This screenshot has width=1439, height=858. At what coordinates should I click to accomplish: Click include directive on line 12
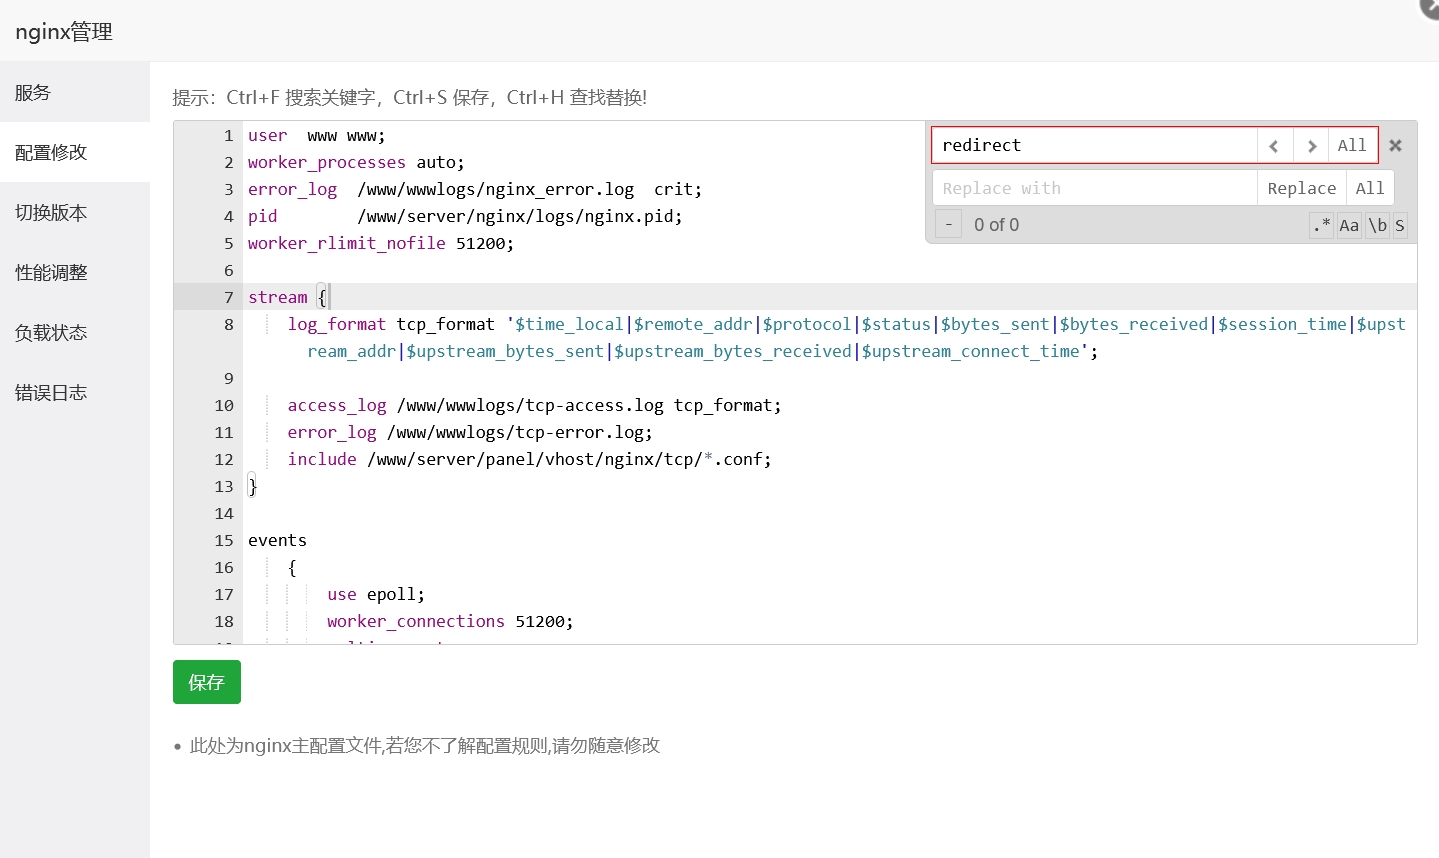[322, 459]
